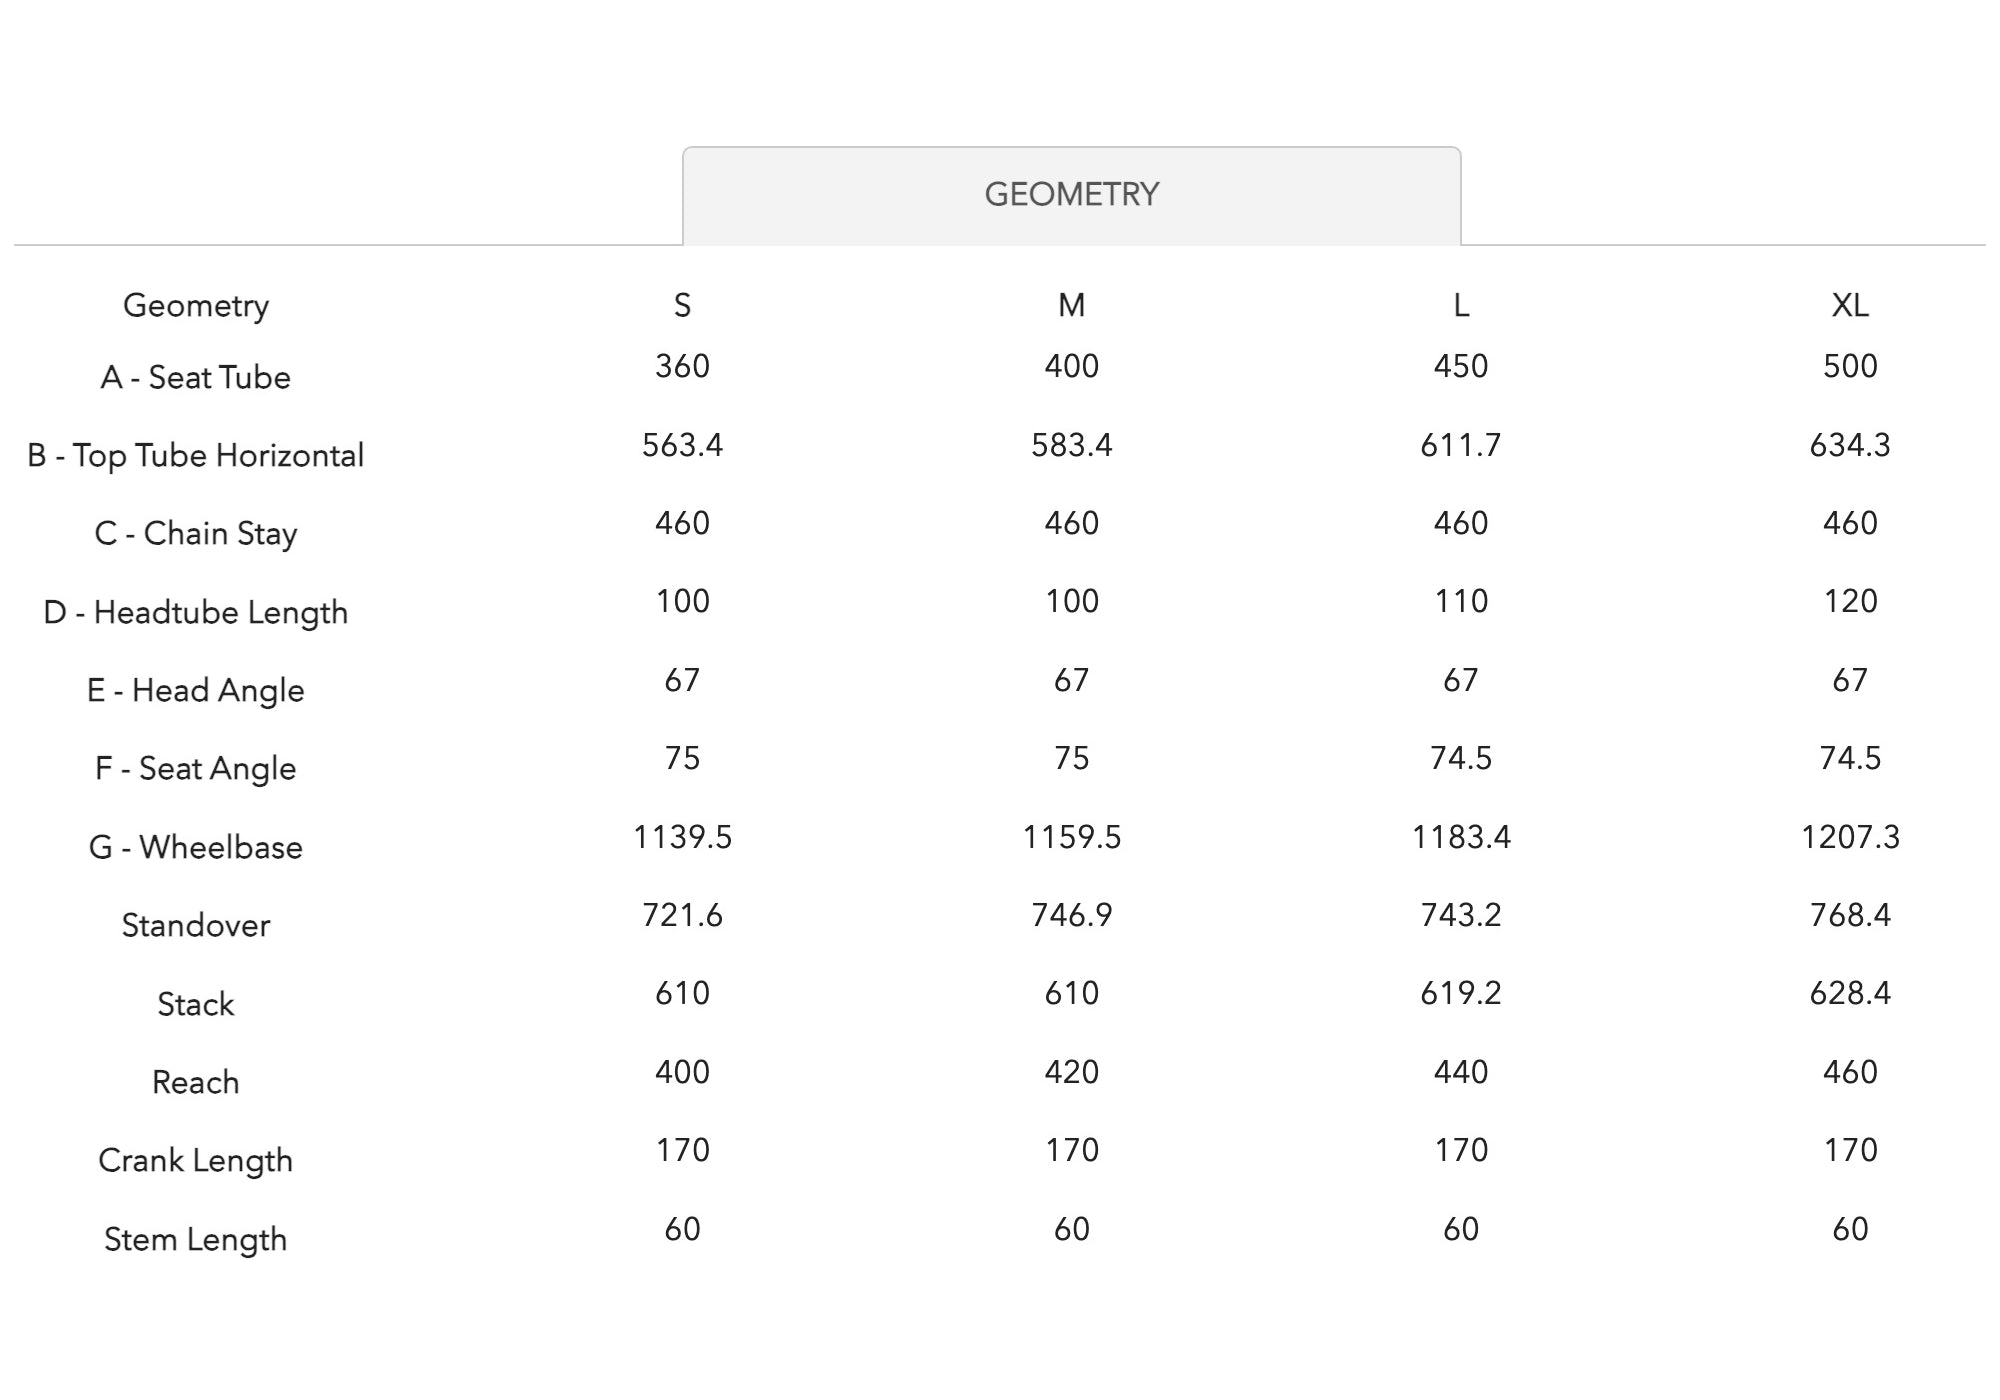Click the S size column header
The width and height of the screenshot is (2000, 1400).
click(682, 305)
